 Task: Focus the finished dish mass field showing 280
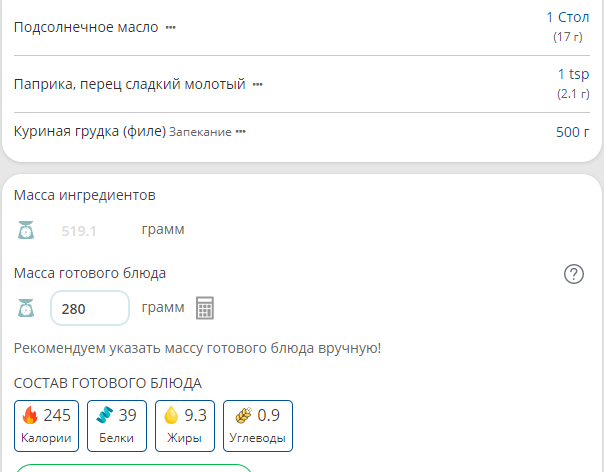(90, 309)
